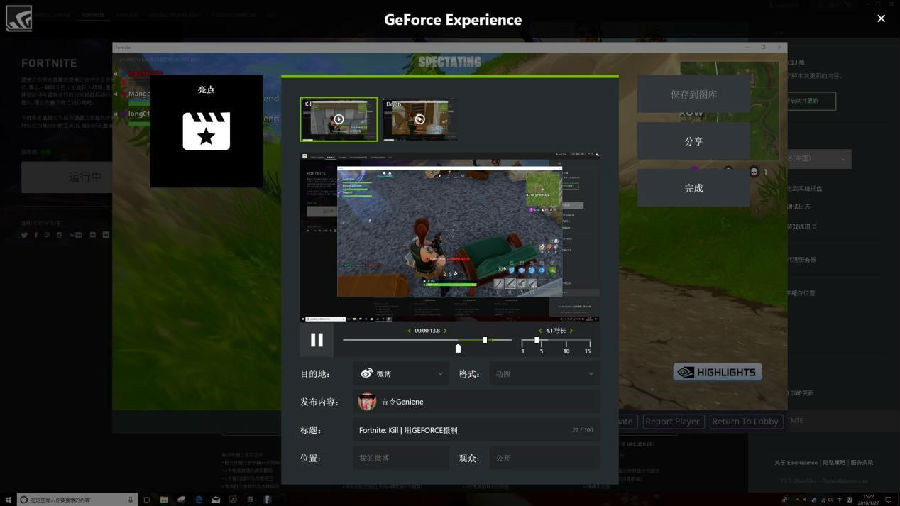
Task: Click Return To Lobby in Fortnite
Action: point(745,422)
